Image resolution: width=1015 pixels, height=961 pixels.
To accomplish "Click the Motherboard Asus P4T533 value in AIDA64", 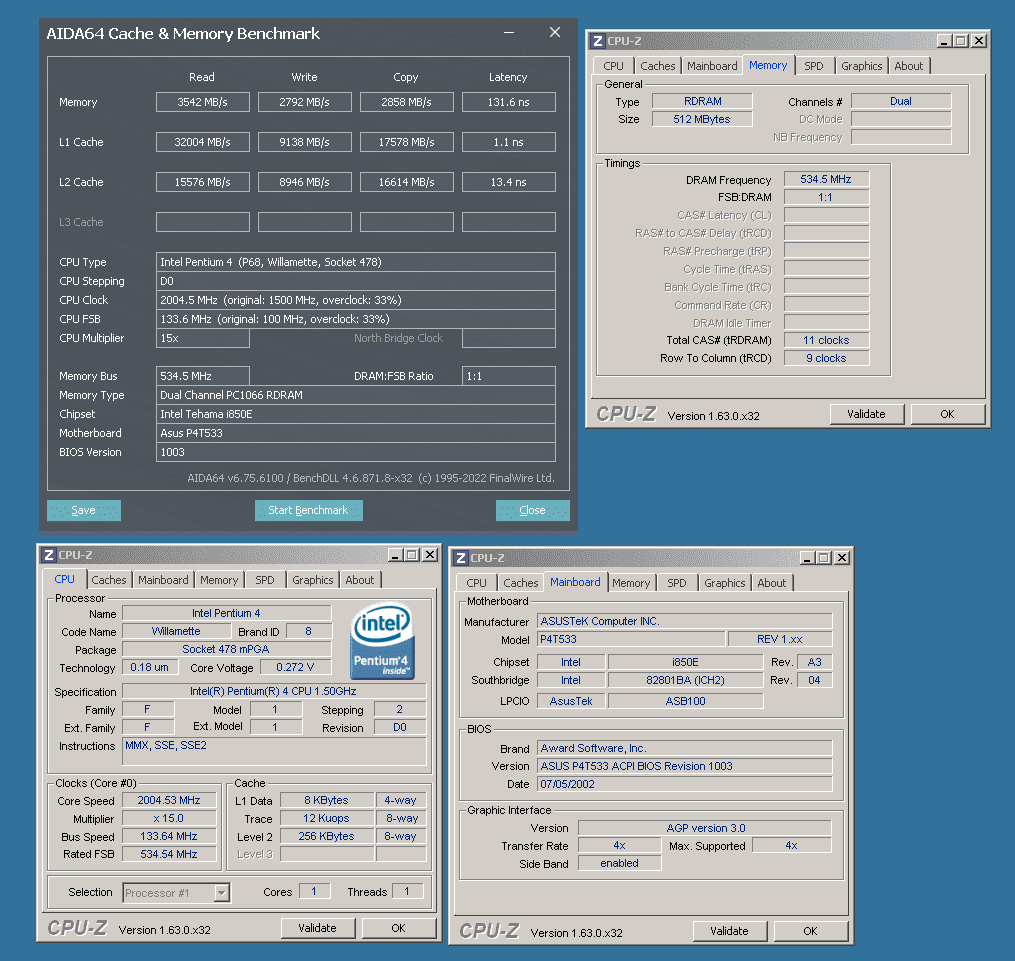I will pos(355,434).
